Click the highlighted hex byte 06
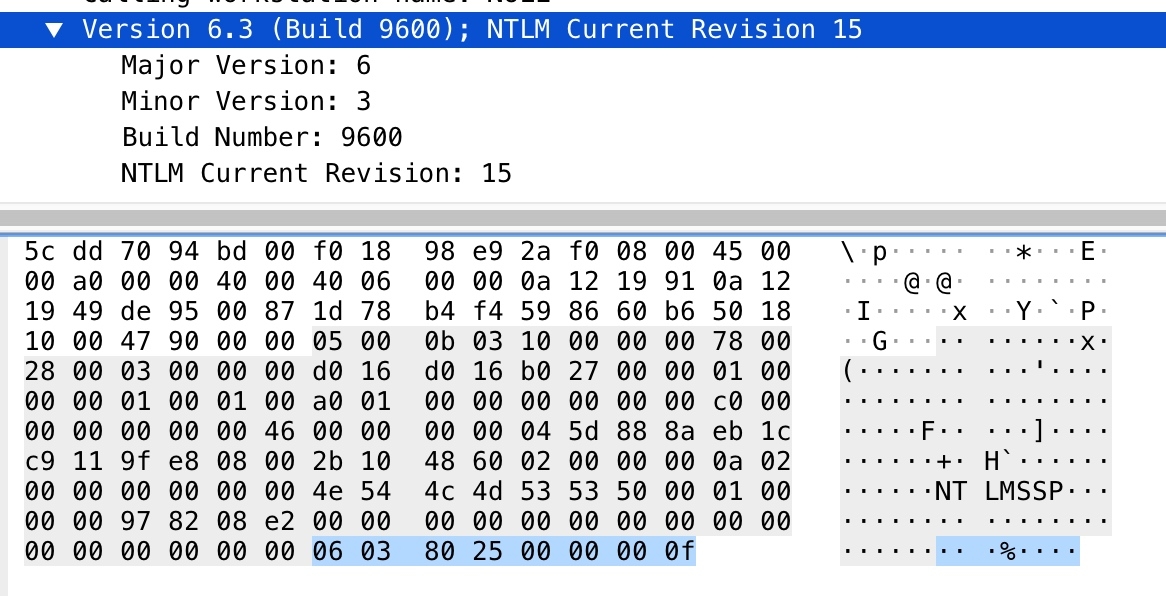The width and height of the screenshot is (1166, 596). click(327, 551)
